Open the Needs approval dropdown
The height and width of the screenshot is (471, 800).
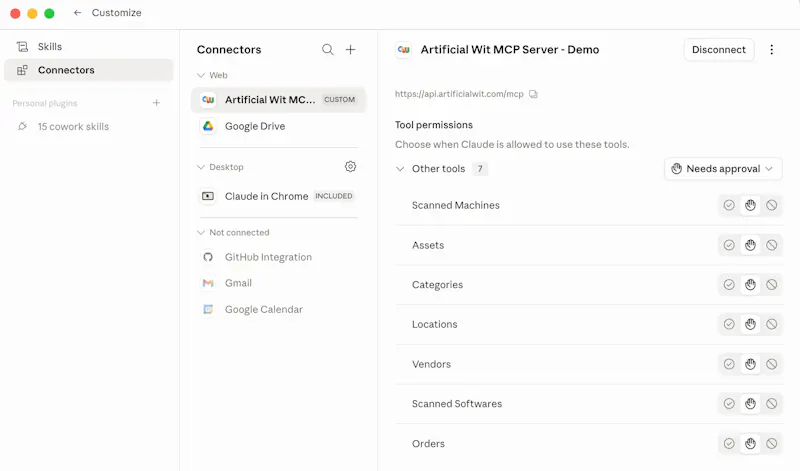click(723, 169)
